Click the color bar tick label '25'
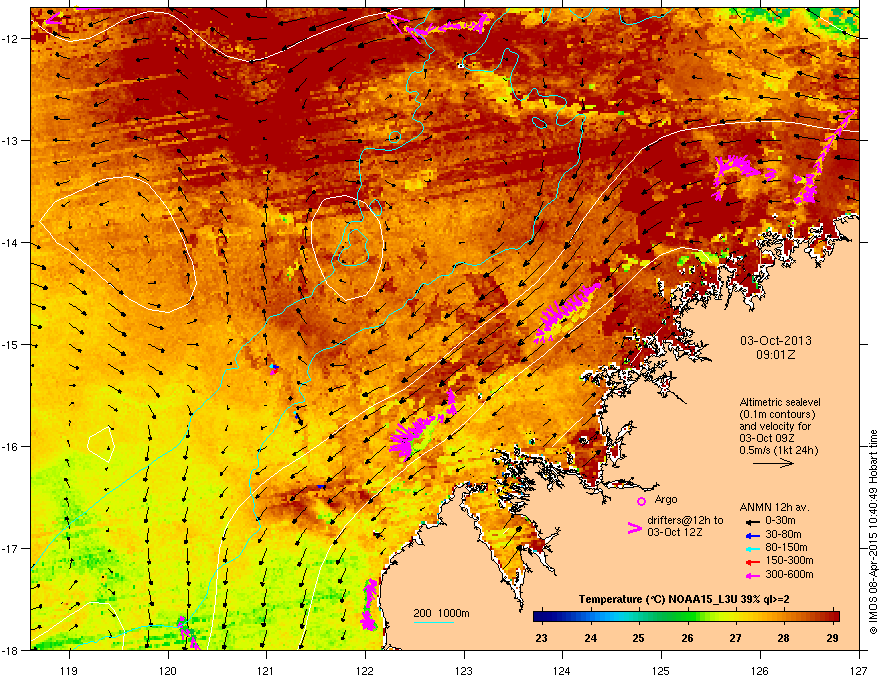 tap(639, 638)
